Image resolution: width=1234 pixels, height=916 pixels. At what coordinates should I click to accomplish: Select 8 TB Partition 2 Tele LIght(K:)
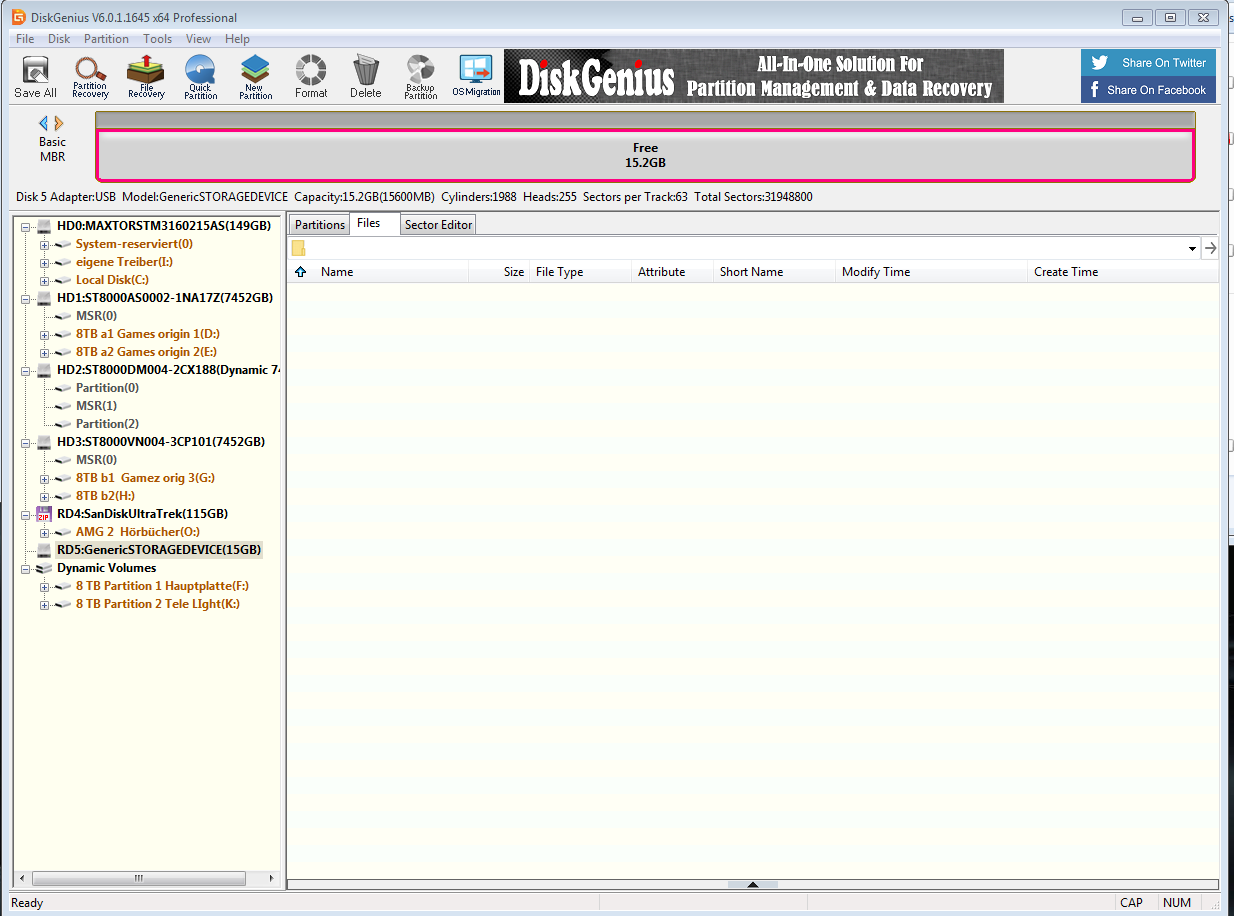158,604
